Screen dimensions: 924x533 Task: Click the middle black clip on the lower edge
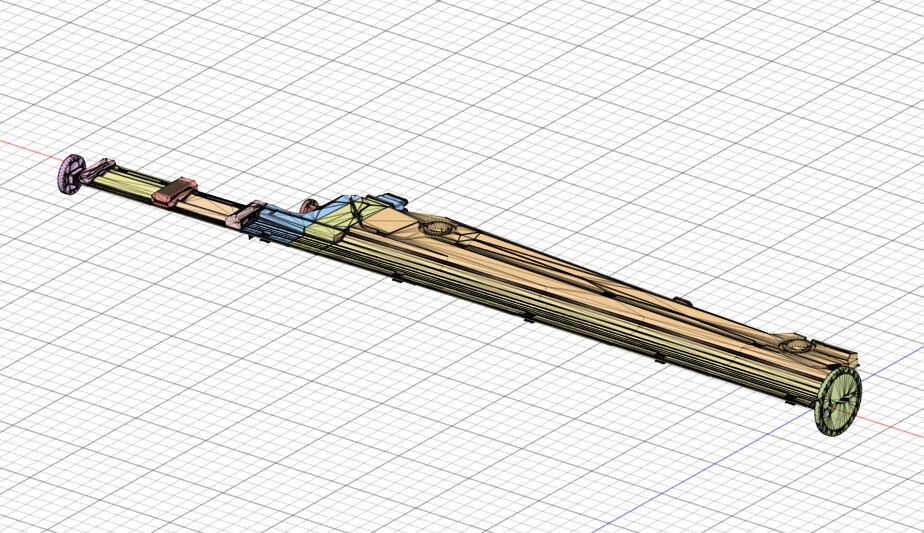tap(529, 318)
